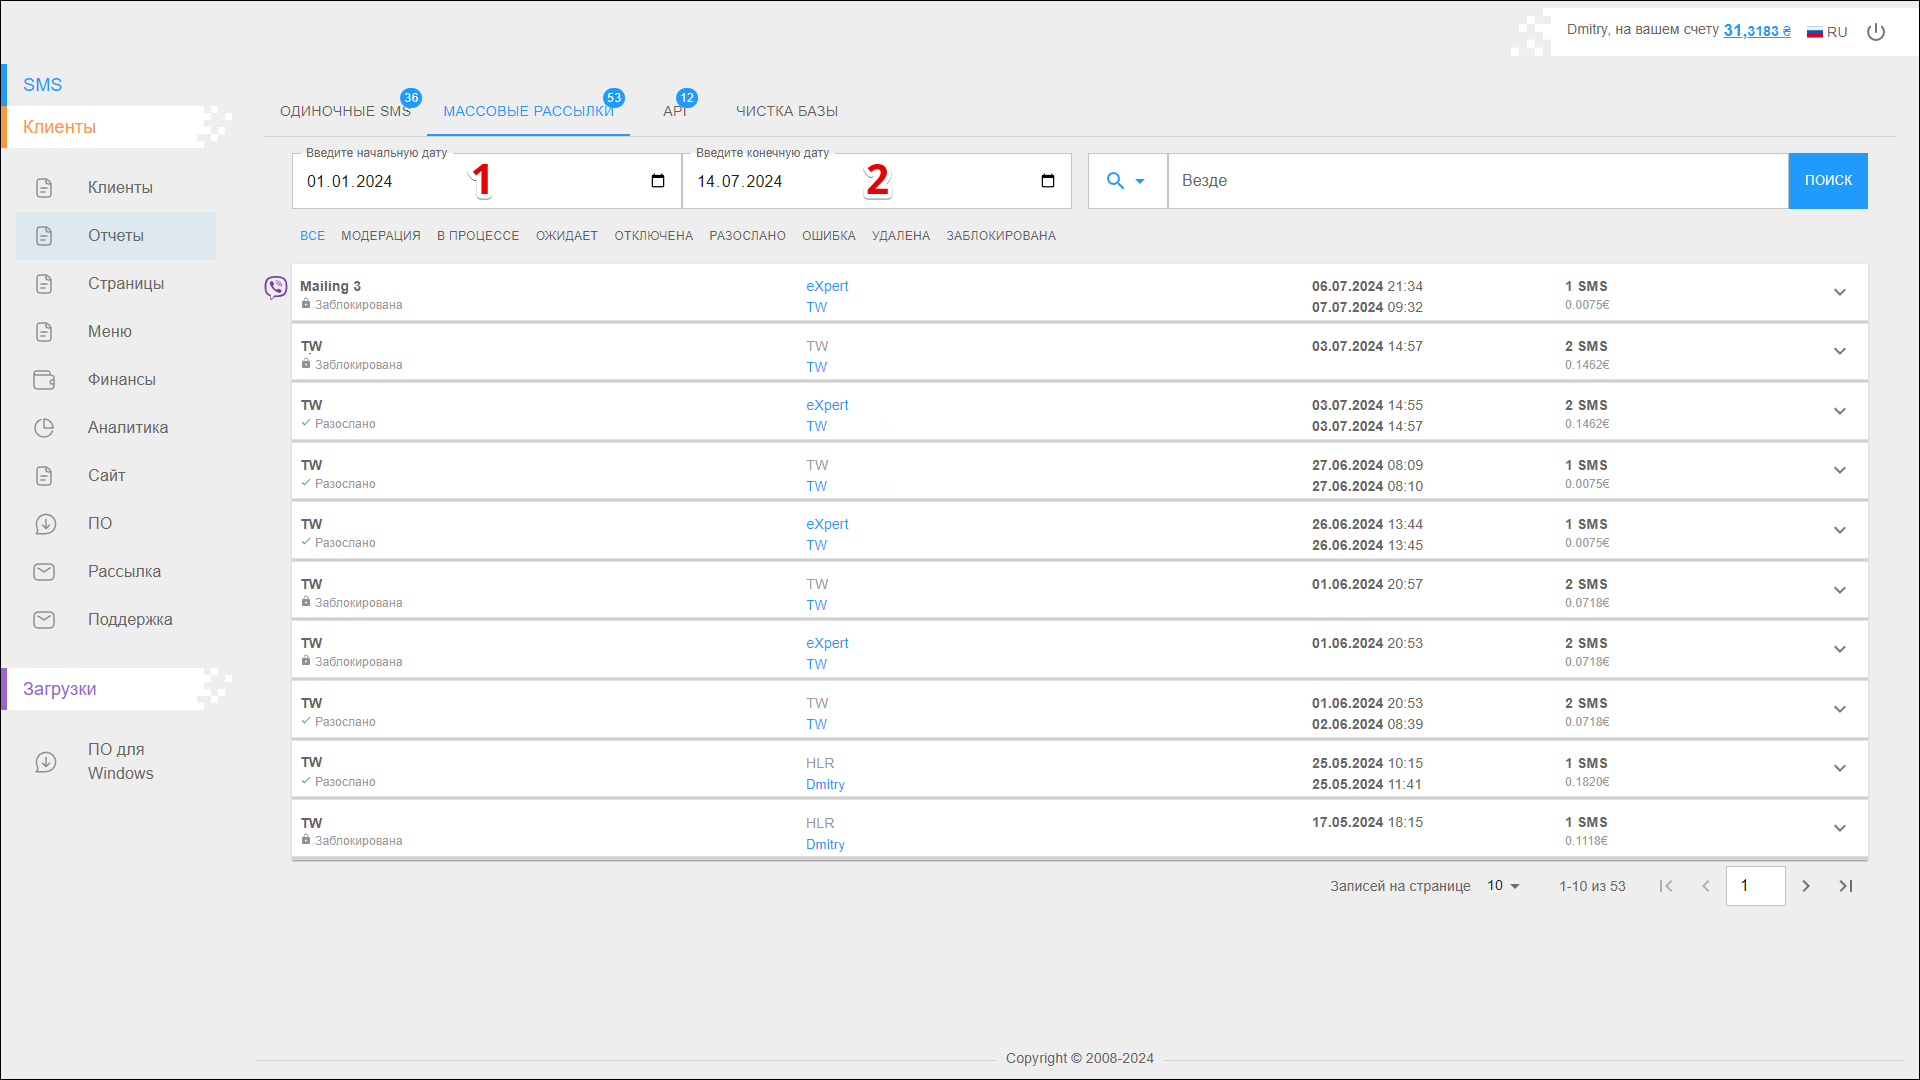1920x1080 pixels.
Task: Expand the Mailing 3 row details
Action: pos(1839,292)
